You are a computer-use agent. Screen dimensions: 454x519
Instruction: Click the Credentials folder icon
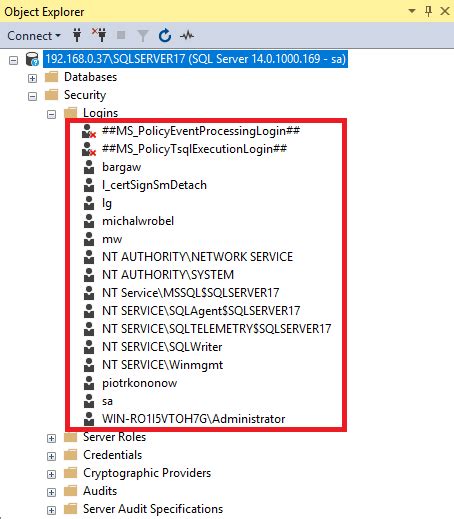70,455
